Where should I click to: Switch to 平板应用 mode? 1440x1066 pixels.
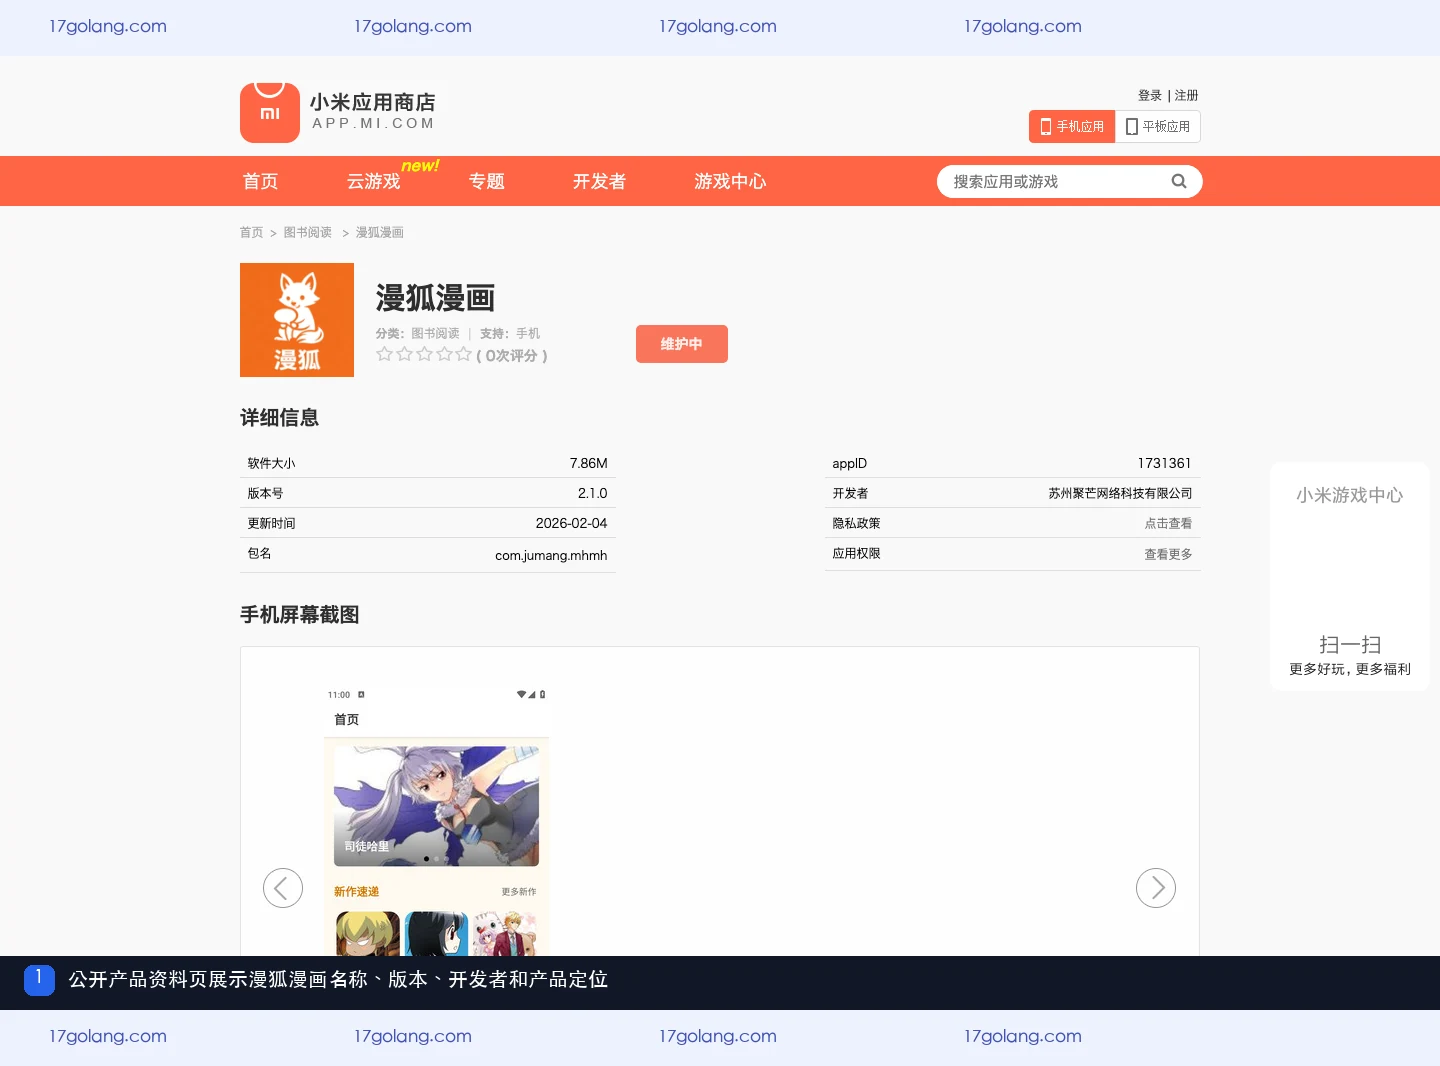point(1158,127)
